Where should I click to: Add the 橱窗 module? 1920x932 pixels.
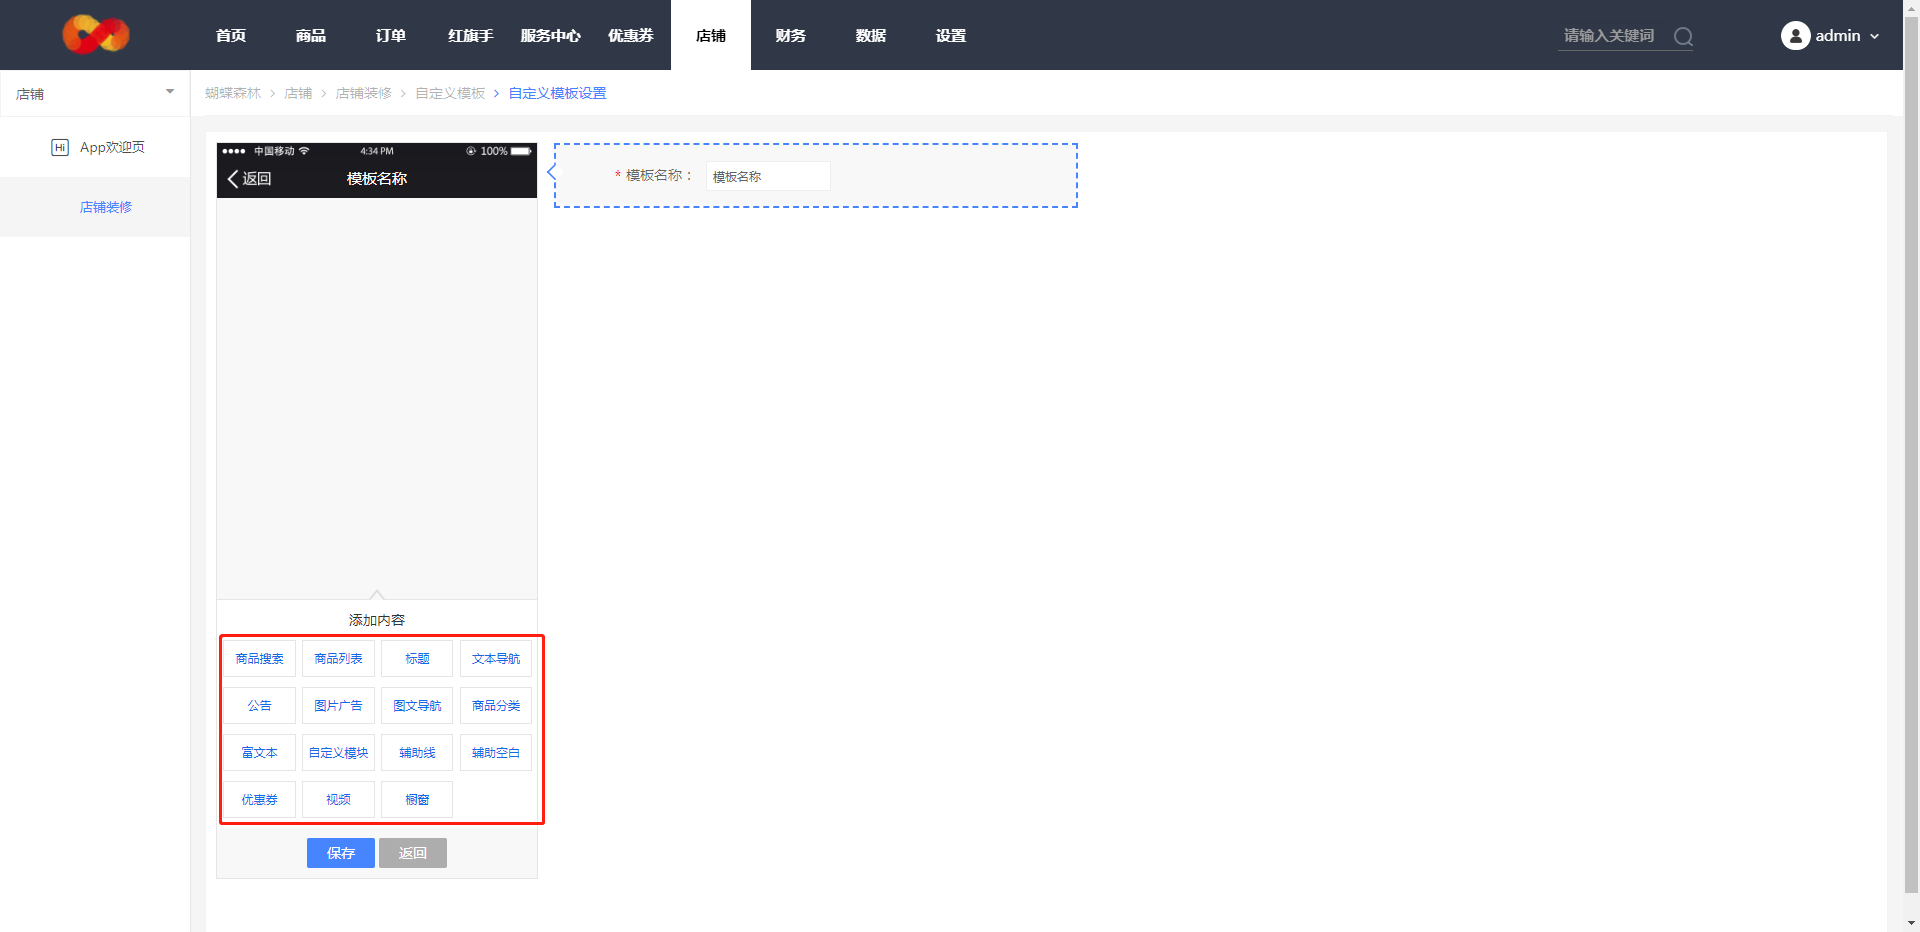(417, 800)
